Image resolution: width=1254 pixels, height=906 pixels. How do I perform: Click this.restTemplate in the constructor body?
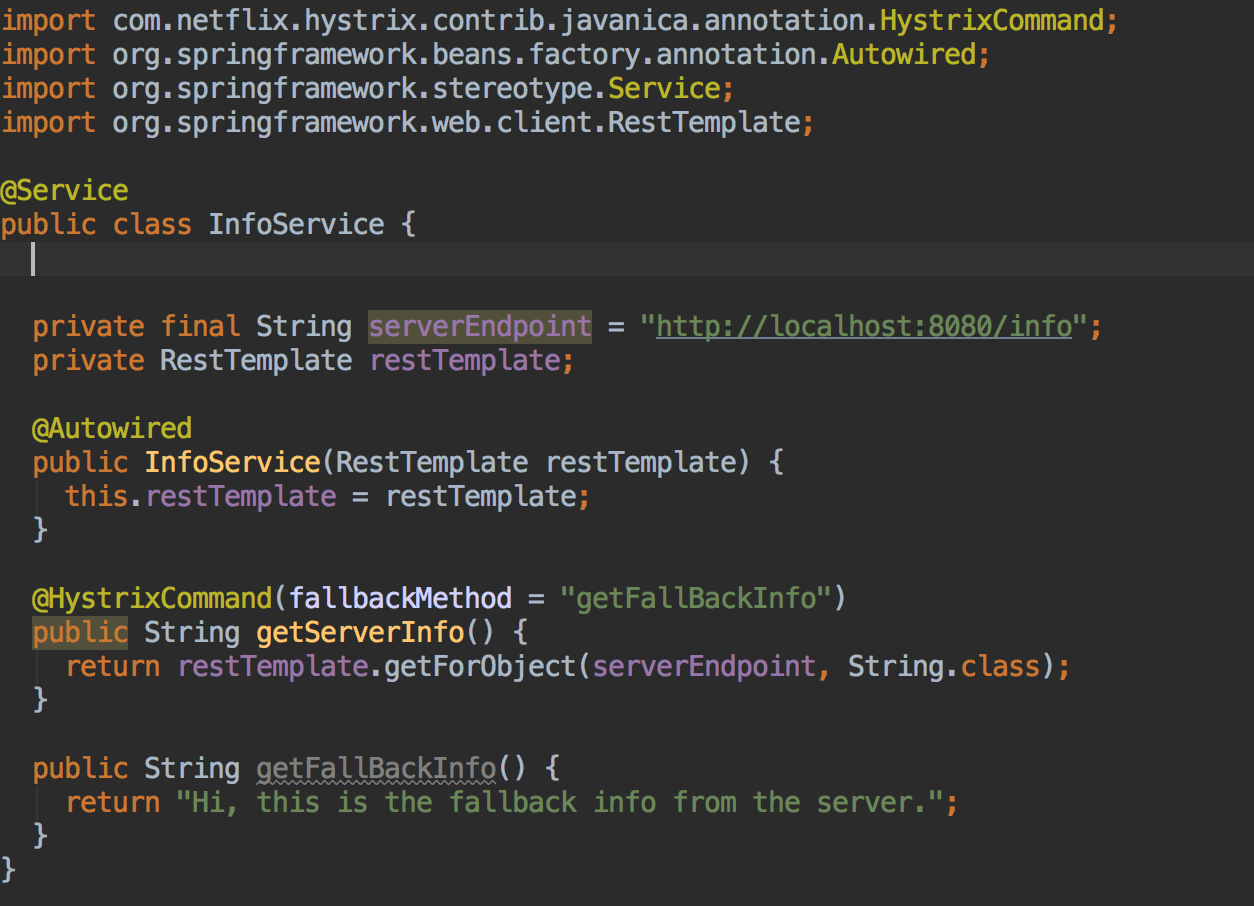pyautogui.click(x=200, y=496)
